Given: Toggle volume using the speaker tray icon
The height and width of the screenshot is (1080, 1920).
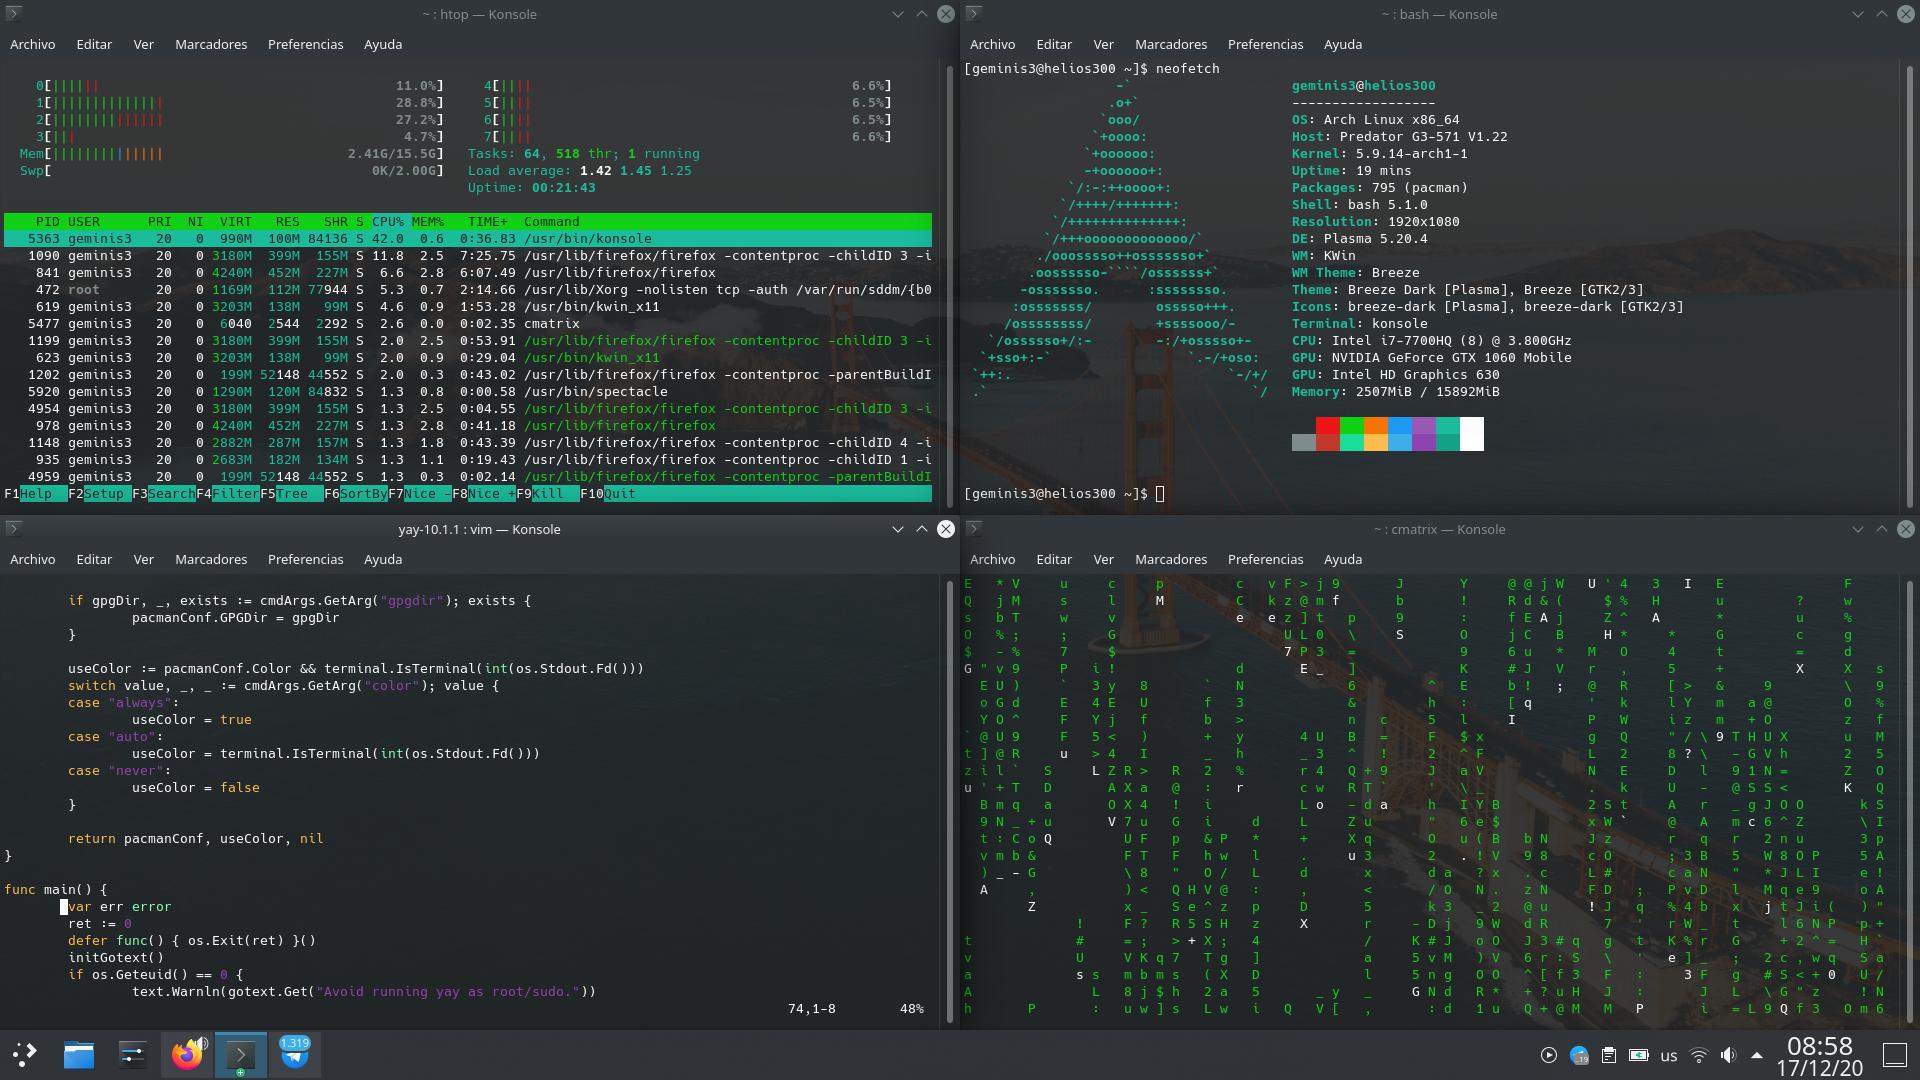Looking at the screenshot, I should (x=1728, y=1055).
